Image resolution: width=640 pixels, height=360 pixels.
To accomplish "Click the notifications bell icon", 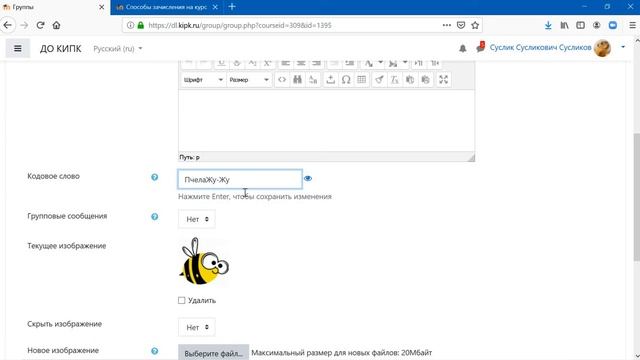I will pos(462,49).
